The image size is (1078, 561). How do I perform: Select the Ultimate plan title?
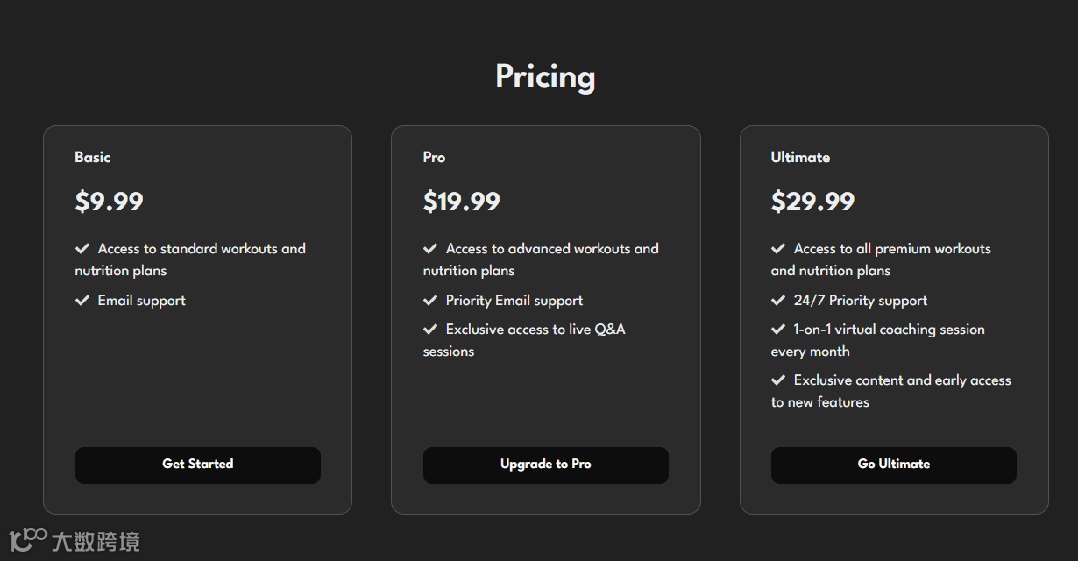(x=800, y=157)
